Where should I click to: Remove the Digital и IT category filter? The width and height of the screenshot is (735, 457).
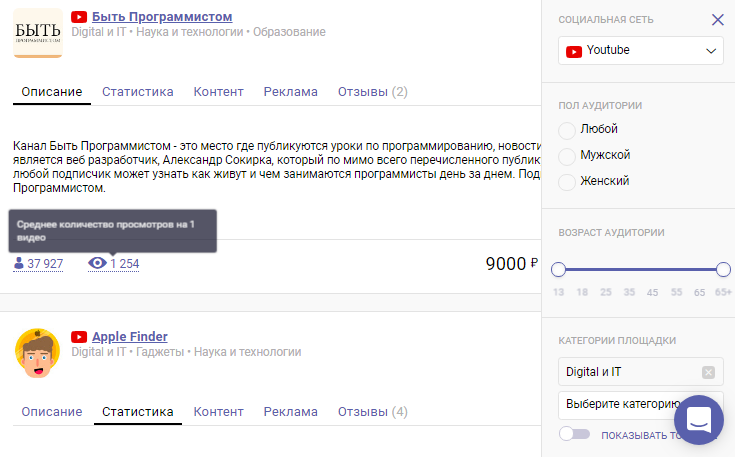tap(708, 372)
